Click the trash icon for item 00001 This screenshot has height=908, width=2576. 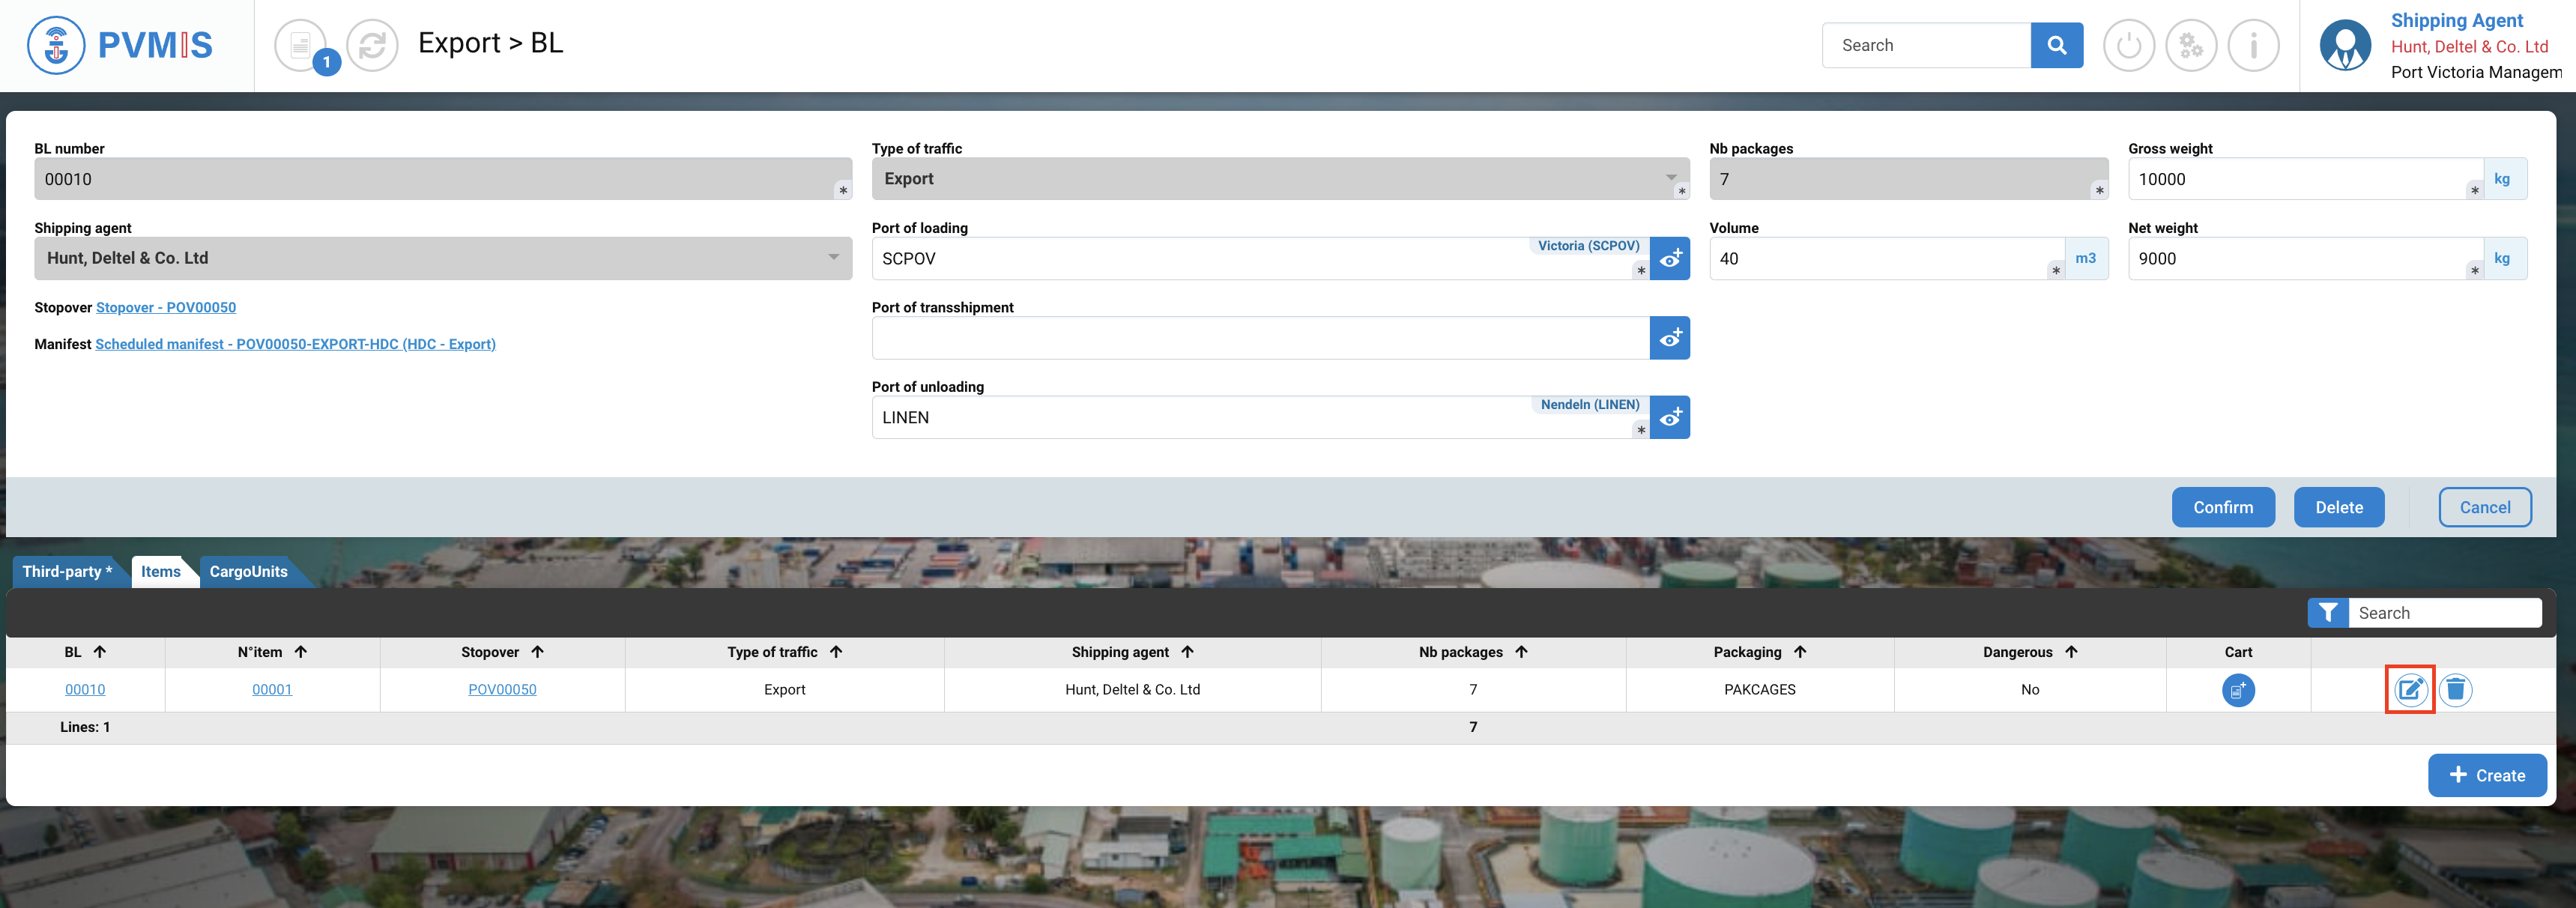[x=2455, y=689]
